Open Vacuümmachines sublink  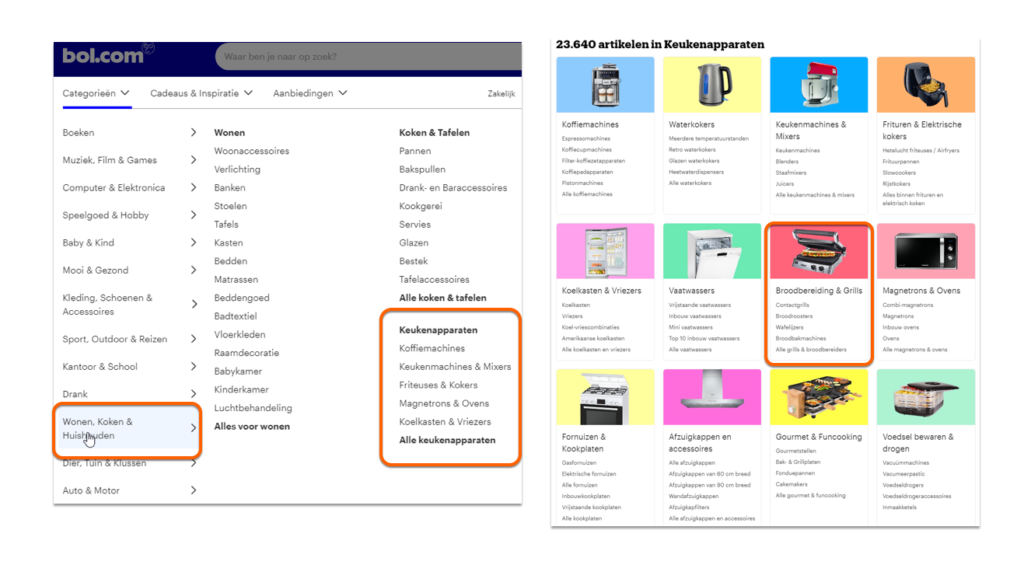pos(906,463)
